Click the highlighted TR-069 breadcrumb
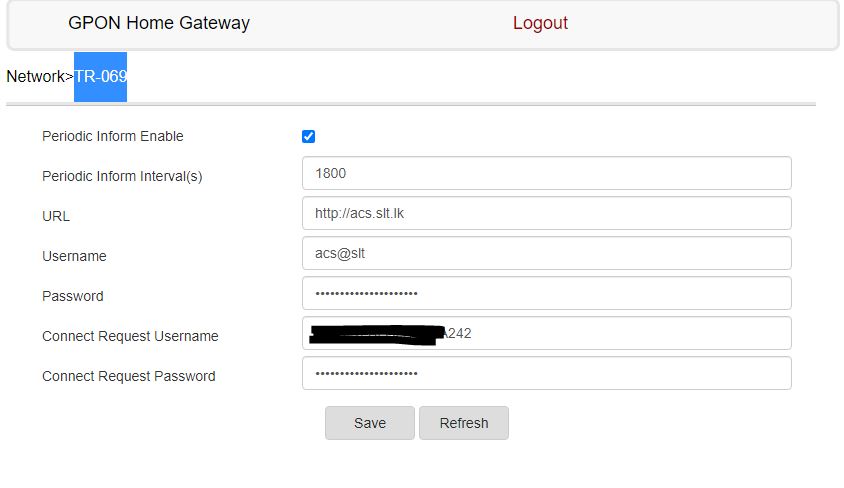 coord(100,76)
